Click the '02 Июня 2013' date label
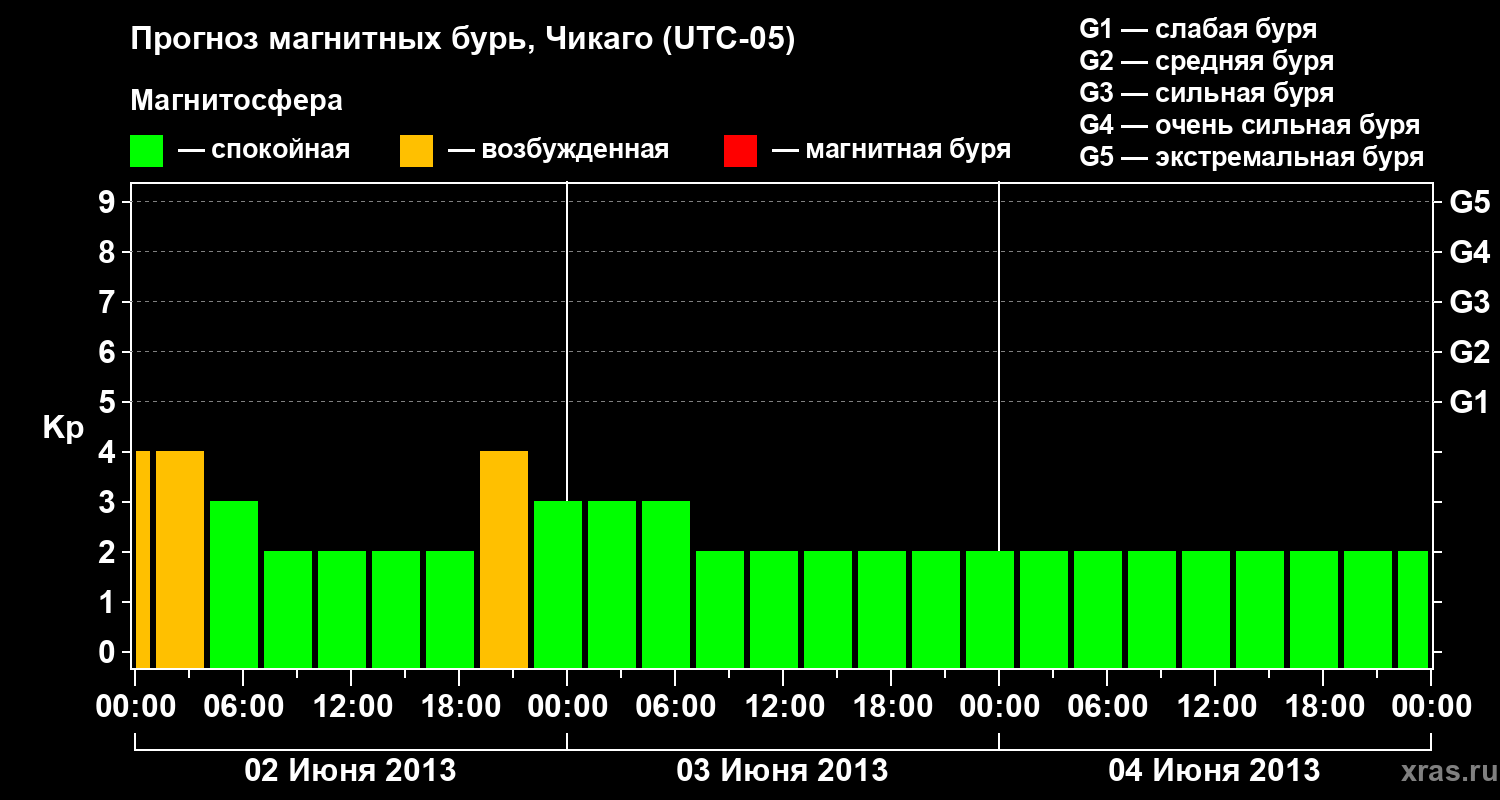The width and height of the screenshot is (1500, 800). 351,770
